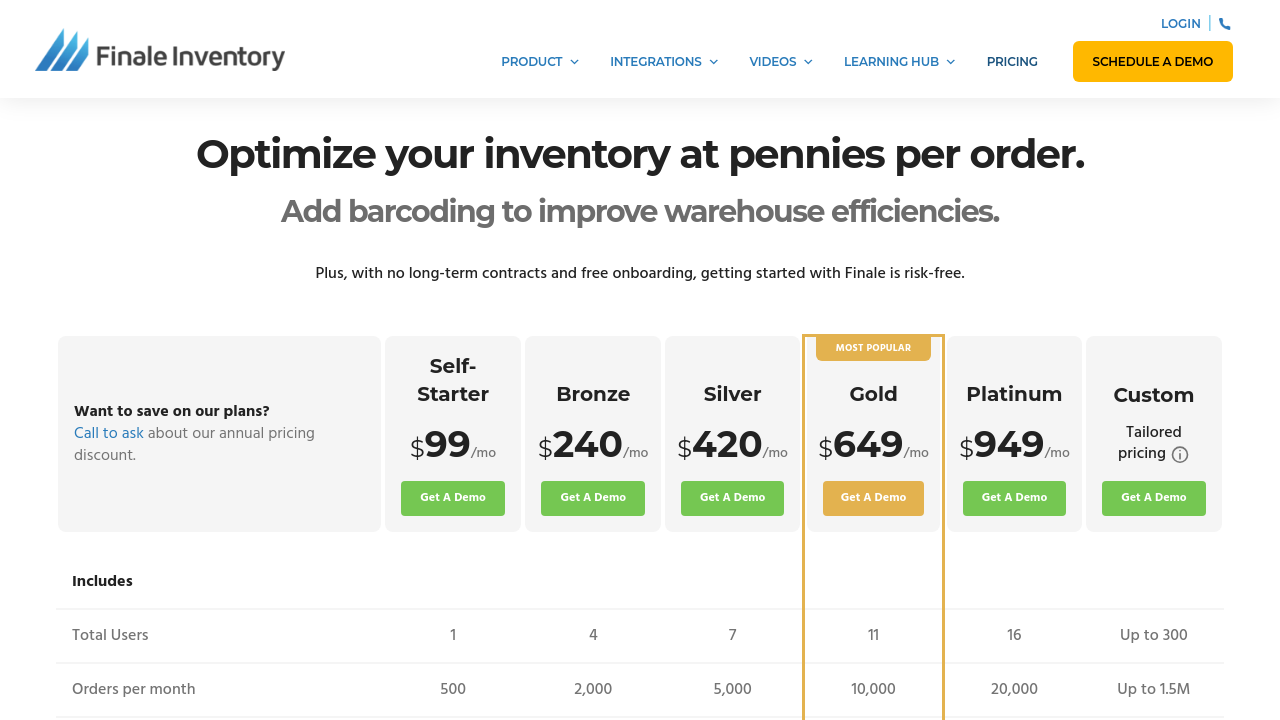Image resolution: width=1280 pixels, height=720 pixels.
Task: Select the Learning Hub menu text
Action: click(x=891, y=62)
